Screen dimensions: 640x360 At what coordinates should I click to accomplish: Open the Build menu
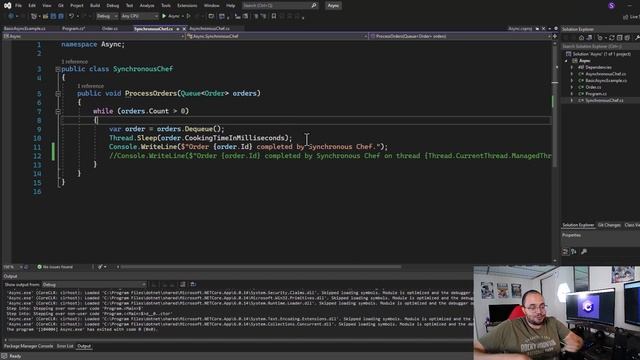click(x=95, y=6)
